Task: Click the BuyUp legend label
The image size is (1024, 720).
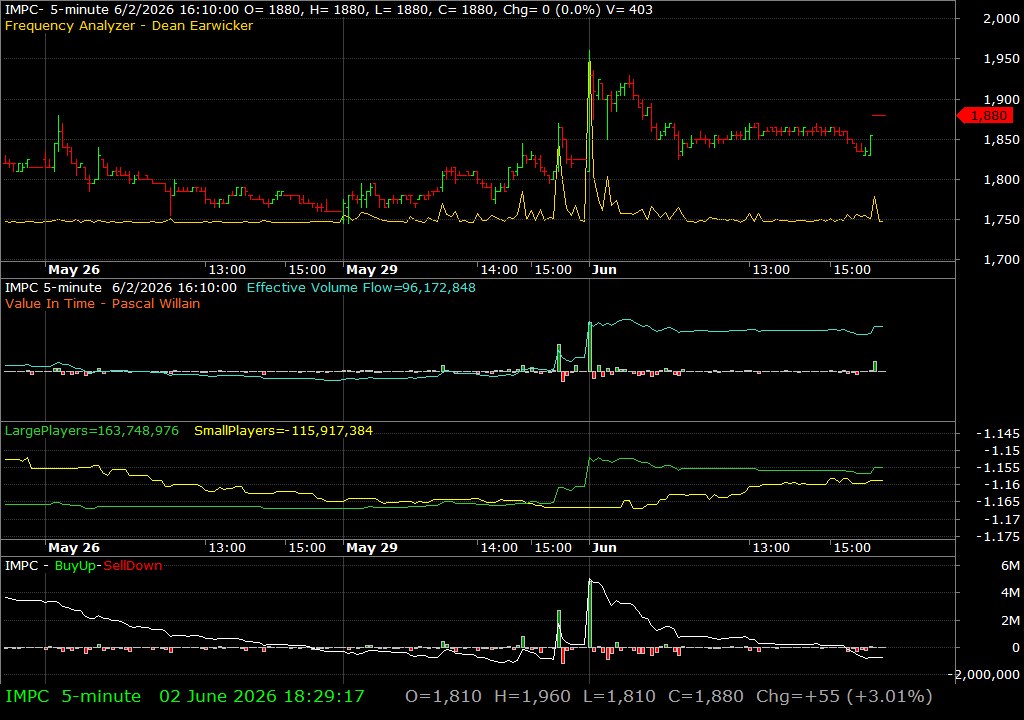Action: click(x=75, y=566)
